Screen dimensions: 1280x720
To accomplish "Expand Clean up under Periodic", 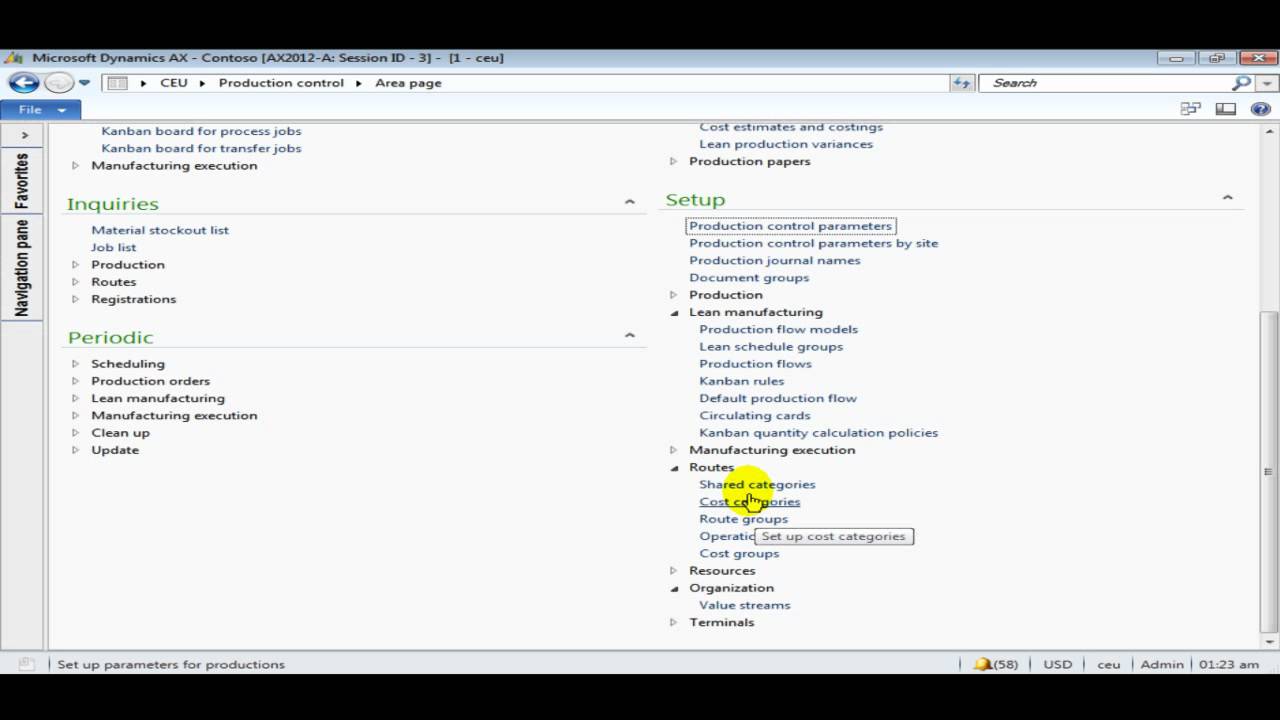I will point(75,433).
